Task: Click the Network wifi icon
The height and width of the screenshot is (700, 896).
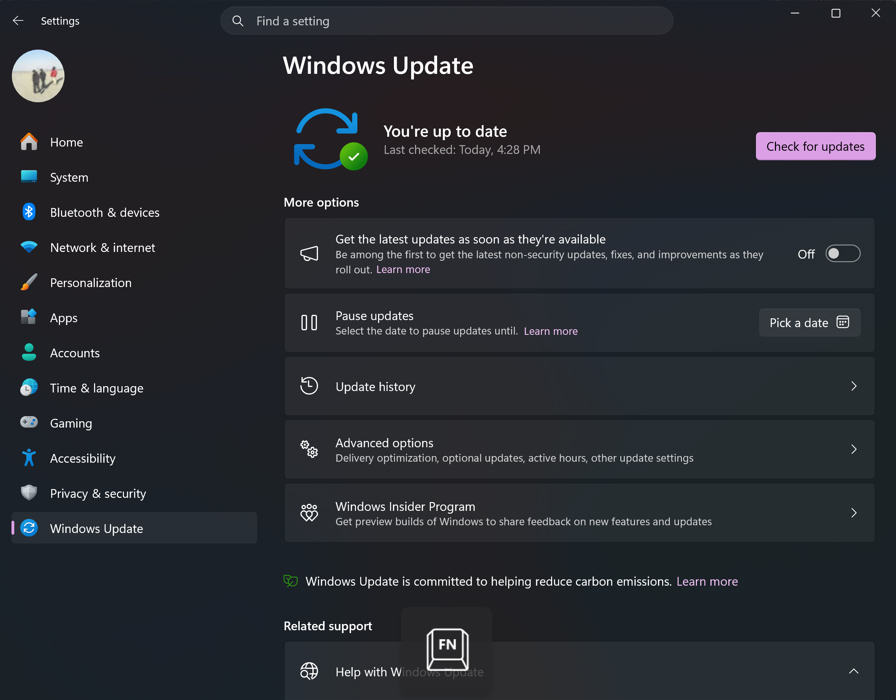Action: [x=29, y=247]
